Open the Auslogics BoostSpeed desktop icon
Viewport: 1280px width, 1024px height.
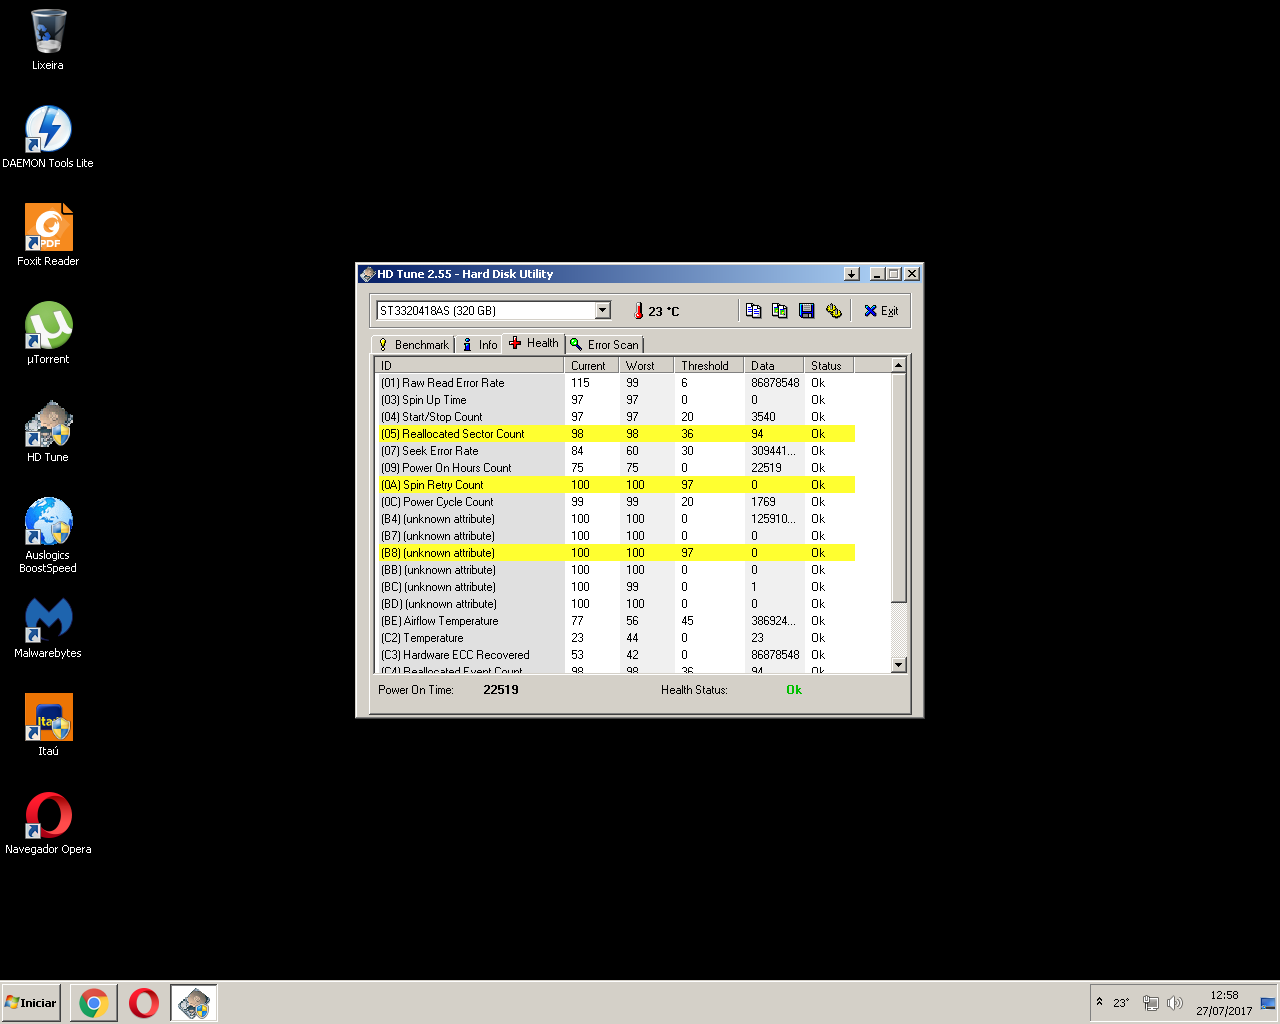tap(48, 535)
